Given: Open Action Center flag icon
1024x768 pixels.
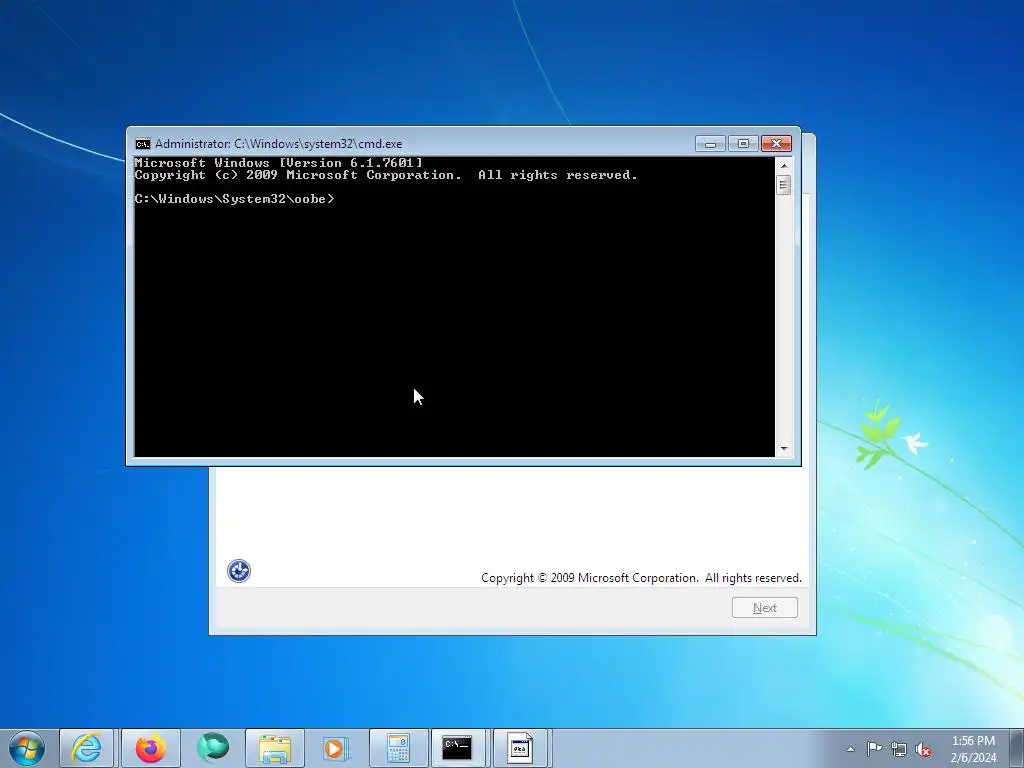Looking at the screenshot, I should click(874, 749).
